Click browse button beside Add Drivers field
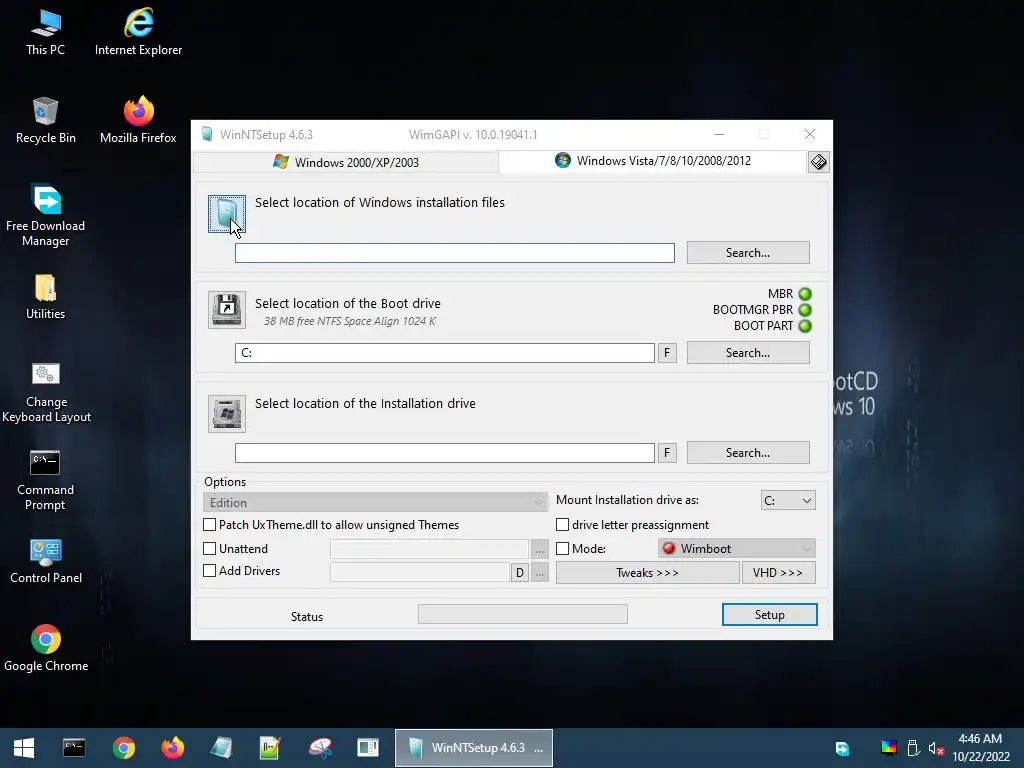Image resolution: width=1024 pixels, height=768 pixels. coord(539,573)
